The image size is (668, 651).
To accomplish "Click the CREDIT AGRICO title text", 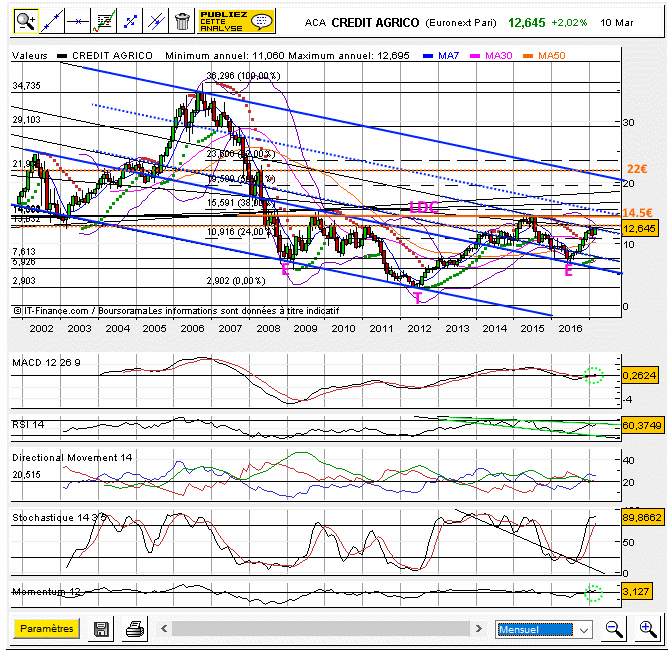I will click(x=375, y=23).
